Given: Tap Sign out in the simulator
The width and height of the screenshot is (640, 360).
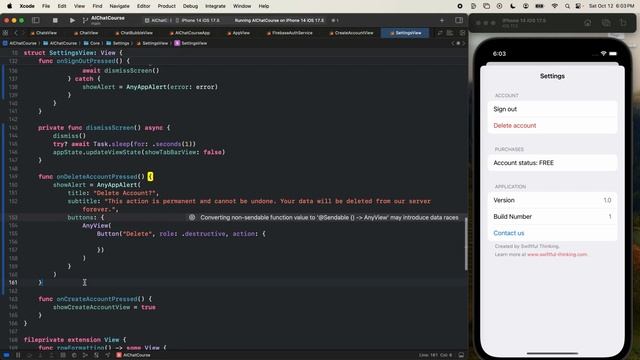Looking at the screenshot, I should 552,109.
